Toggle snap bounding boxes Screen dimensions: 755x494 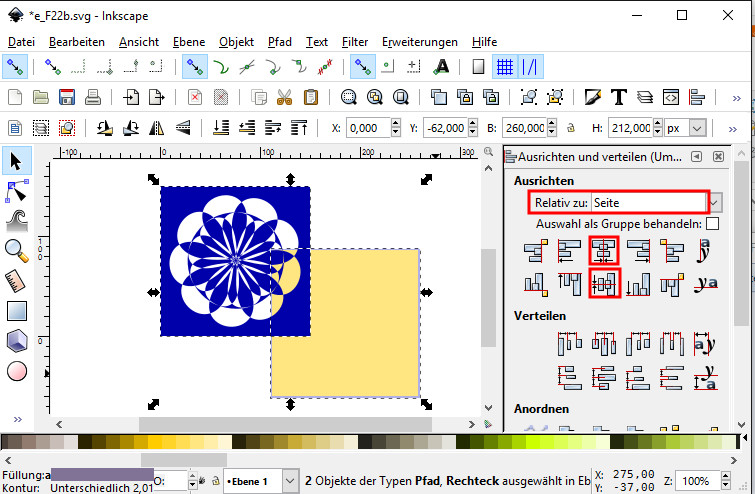point(52,66)
